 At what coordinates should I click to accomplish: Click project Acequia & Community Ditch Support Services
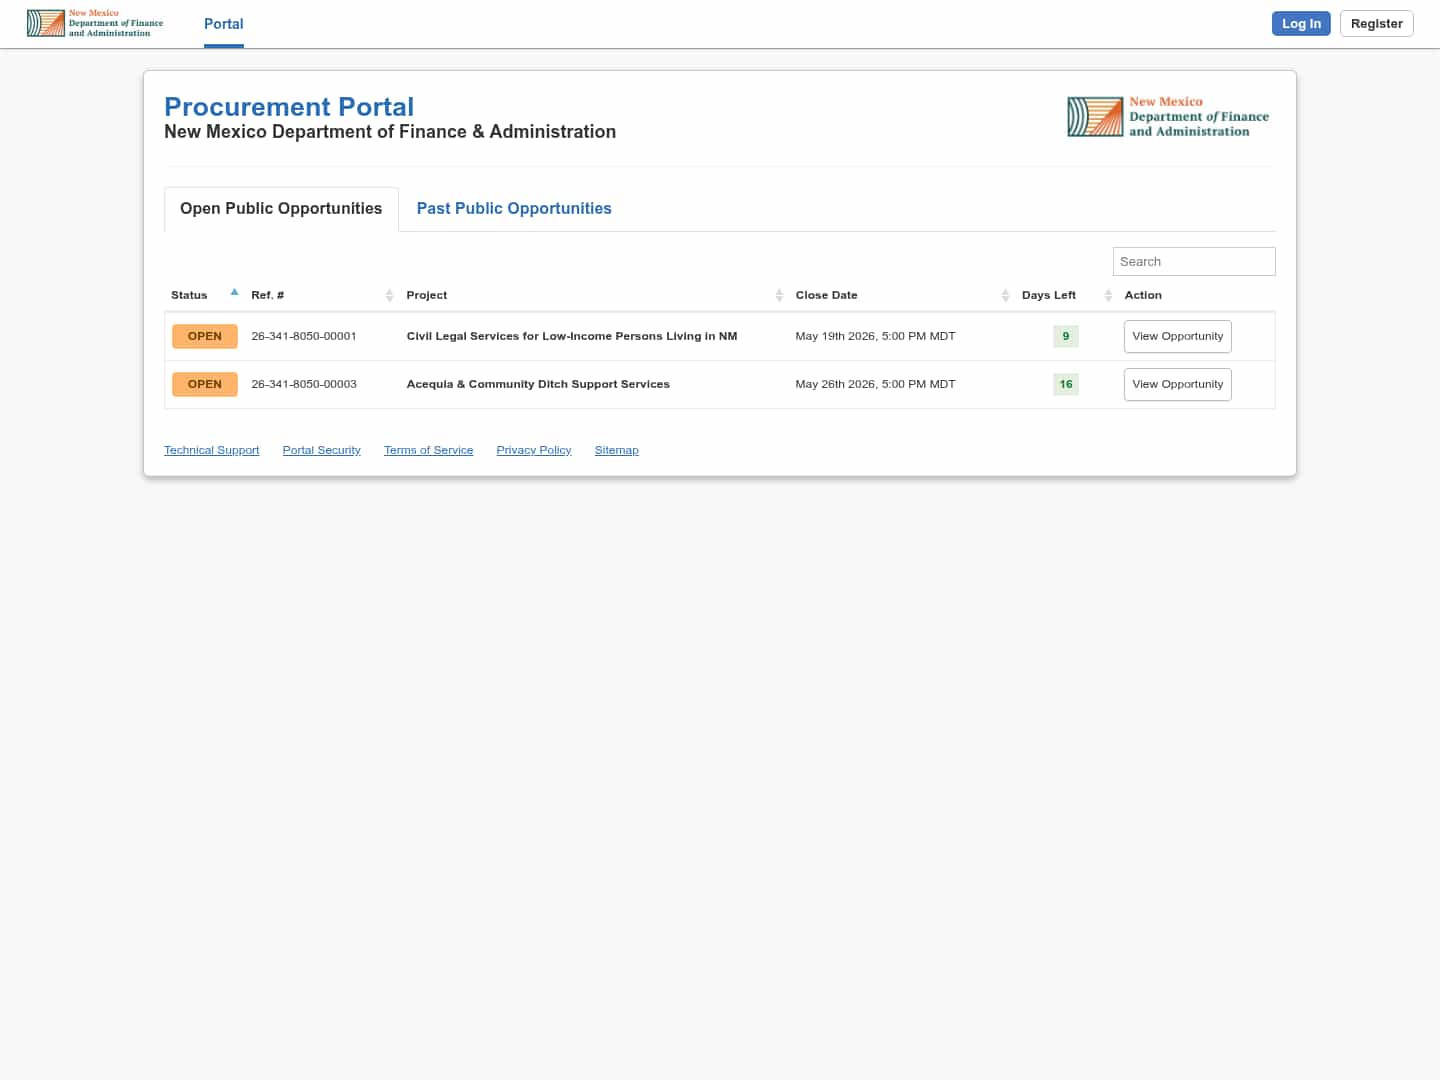(x=538, y=385)
